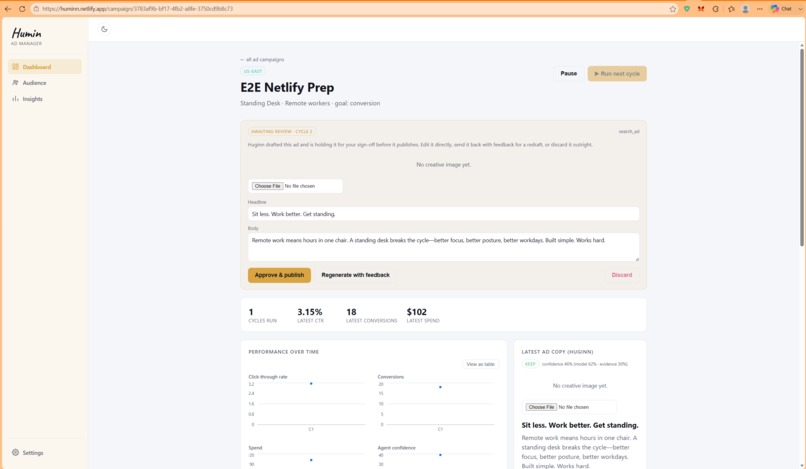Open the Copilot Chat icon
Viewport: 806px width, 469px height.
coord(775,9)
